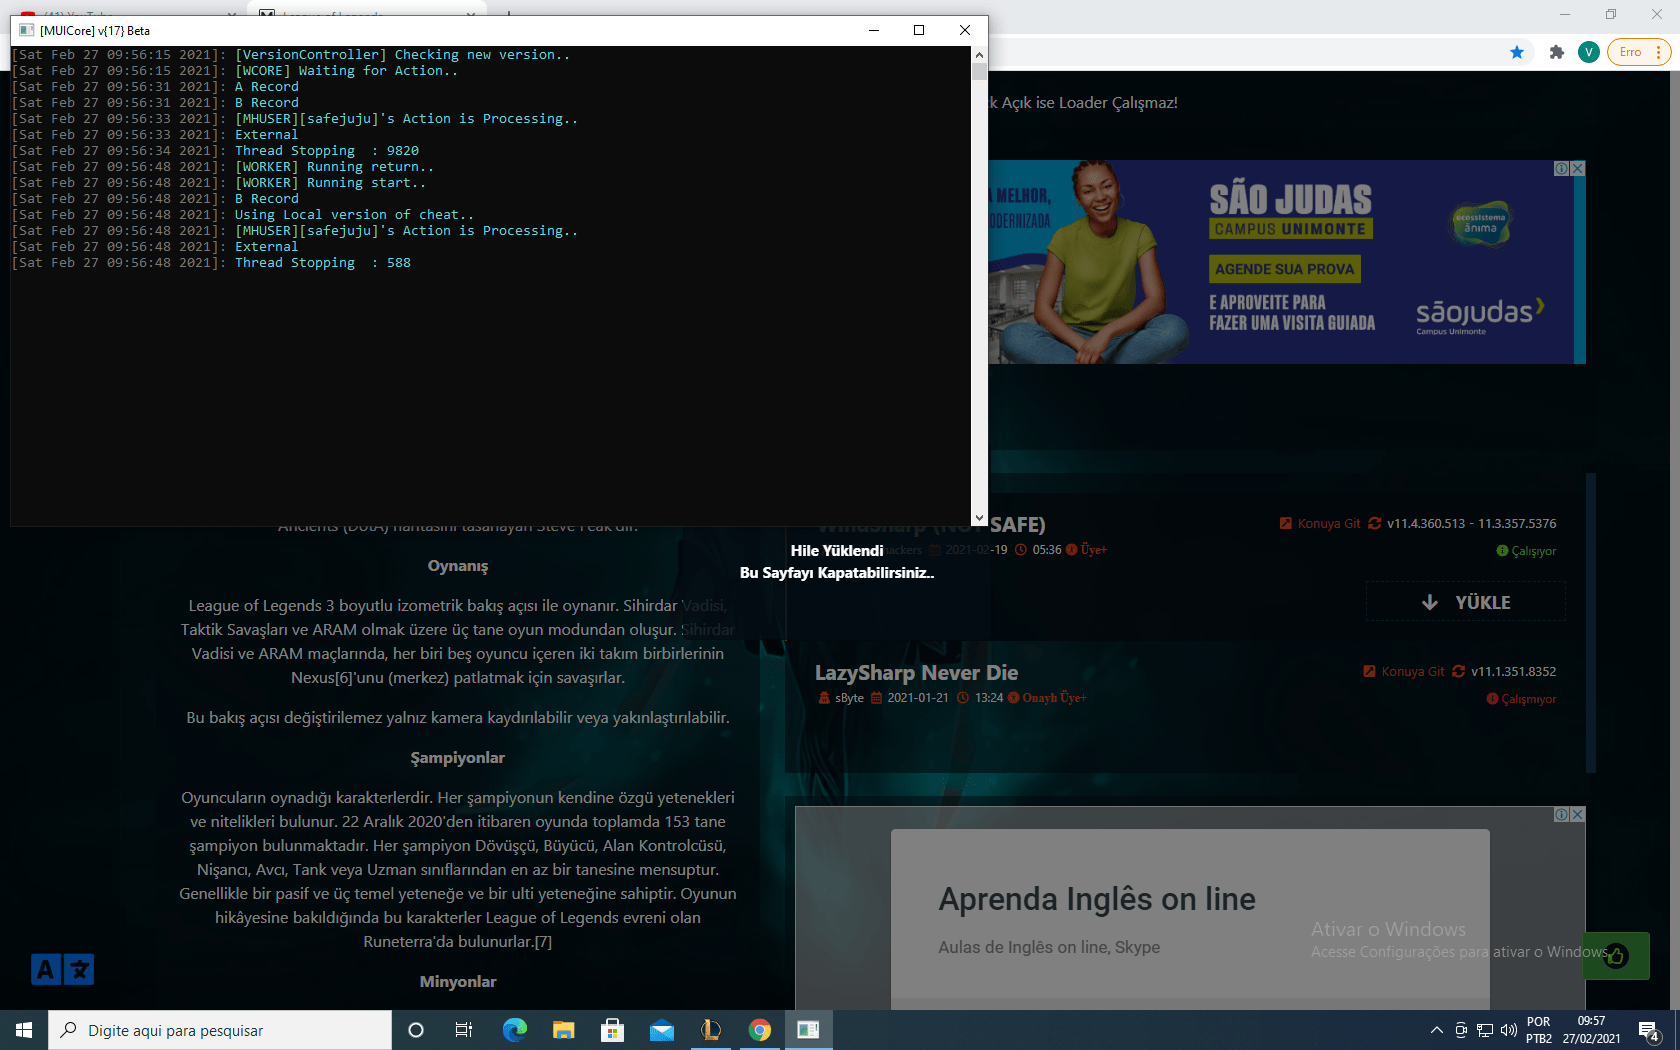
Task: Open the Chrome profile avatar V
Action: (1588, 52)
